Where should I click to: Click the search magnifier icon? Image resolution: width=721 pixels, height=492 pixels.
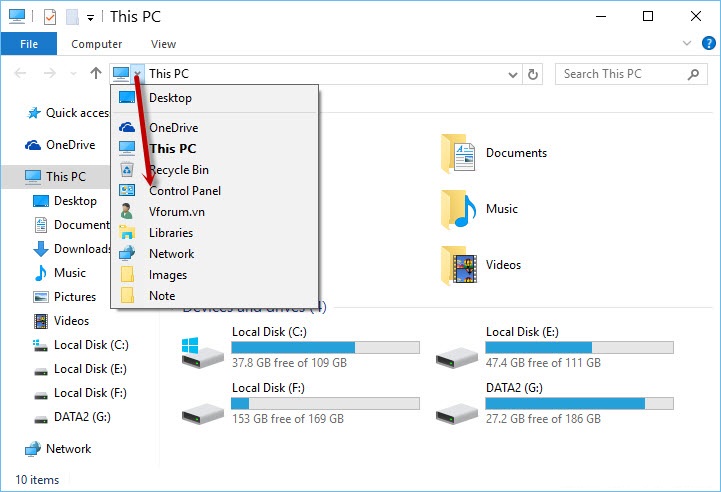click(693, 74)
